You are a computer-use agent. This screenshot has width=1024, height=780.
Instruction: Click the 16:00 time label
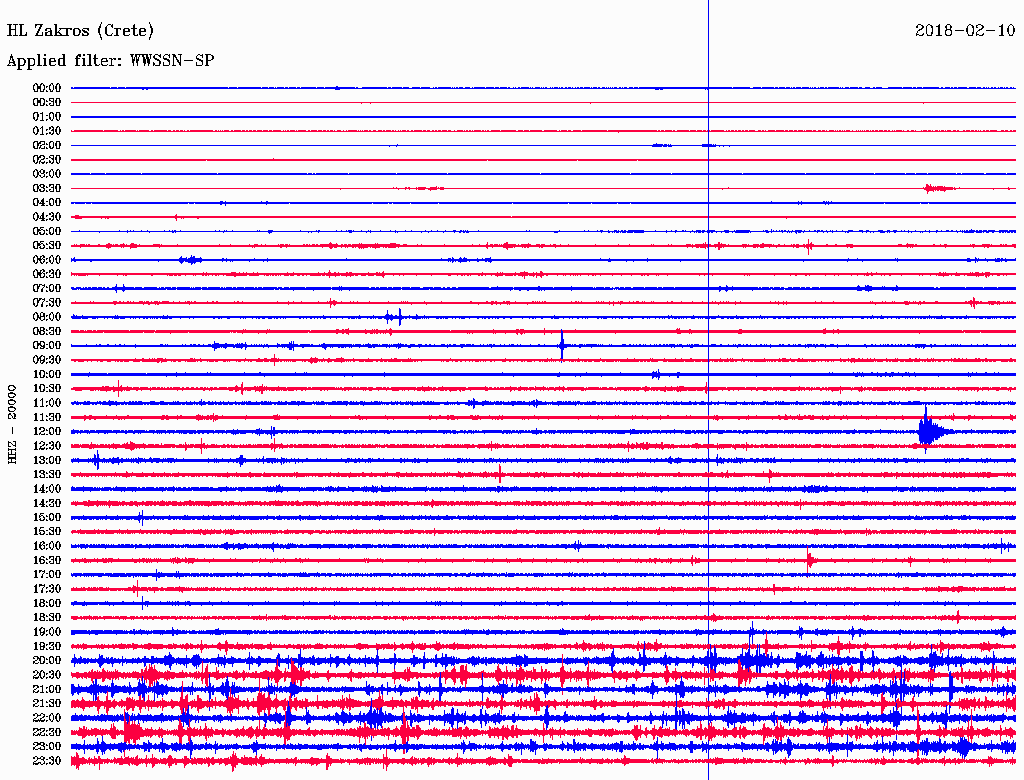click(x=47, y=546)
